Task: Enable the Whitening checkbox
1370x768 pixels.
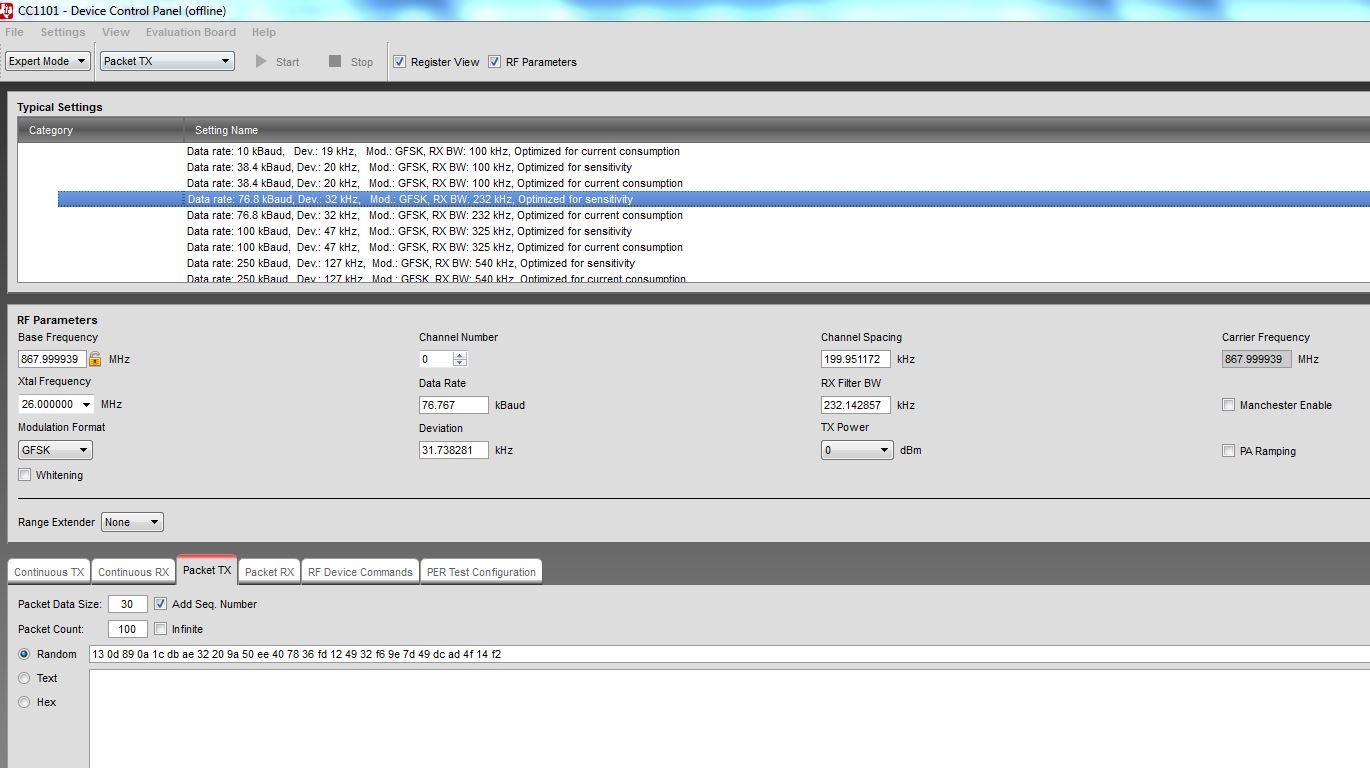Action: [x=25, y=475]
